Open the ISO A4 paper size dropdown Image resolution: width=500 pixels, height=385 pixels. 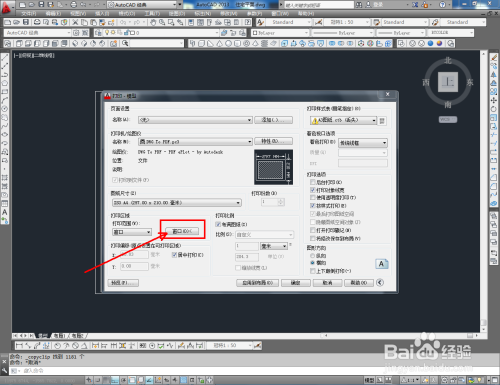point(177,203)
